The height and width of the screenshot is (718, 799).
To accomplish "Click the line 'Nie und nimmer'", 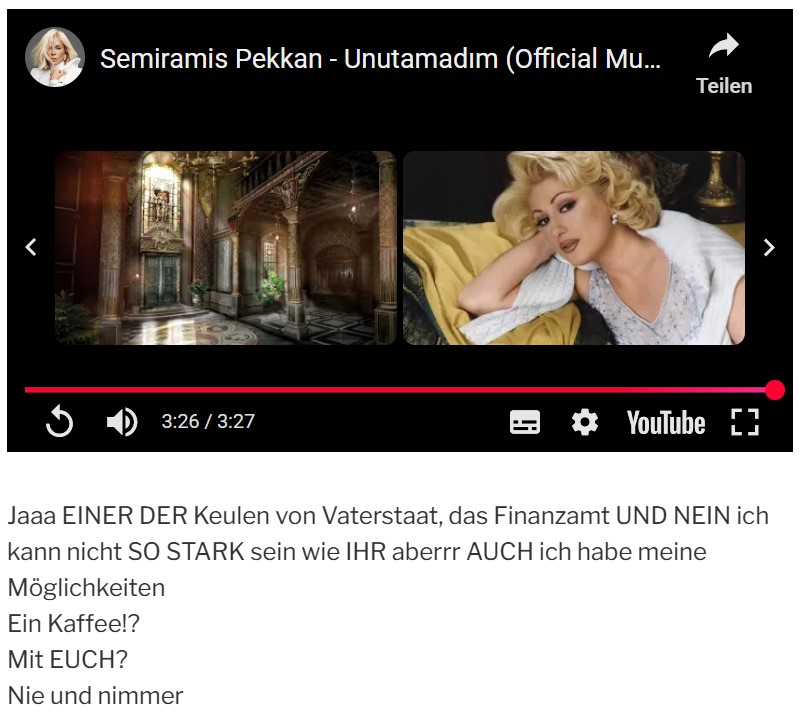I will (95, 696).
